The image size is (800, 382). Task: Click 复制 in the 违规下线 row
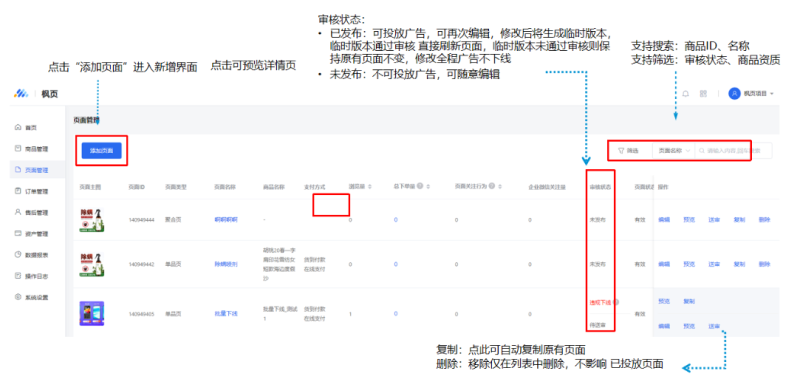689,301
